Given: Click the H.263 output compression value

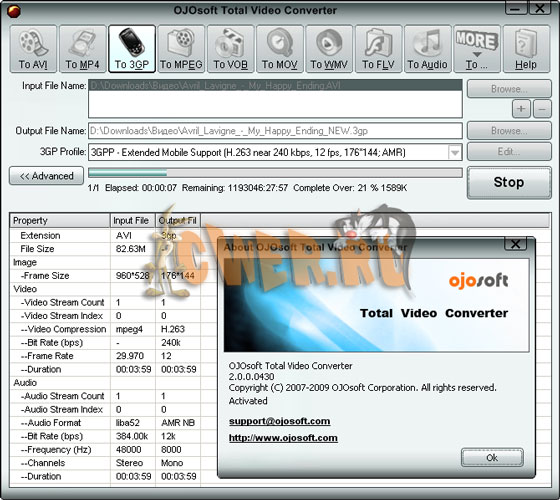Looking at the screenshot, I should 173,329.
